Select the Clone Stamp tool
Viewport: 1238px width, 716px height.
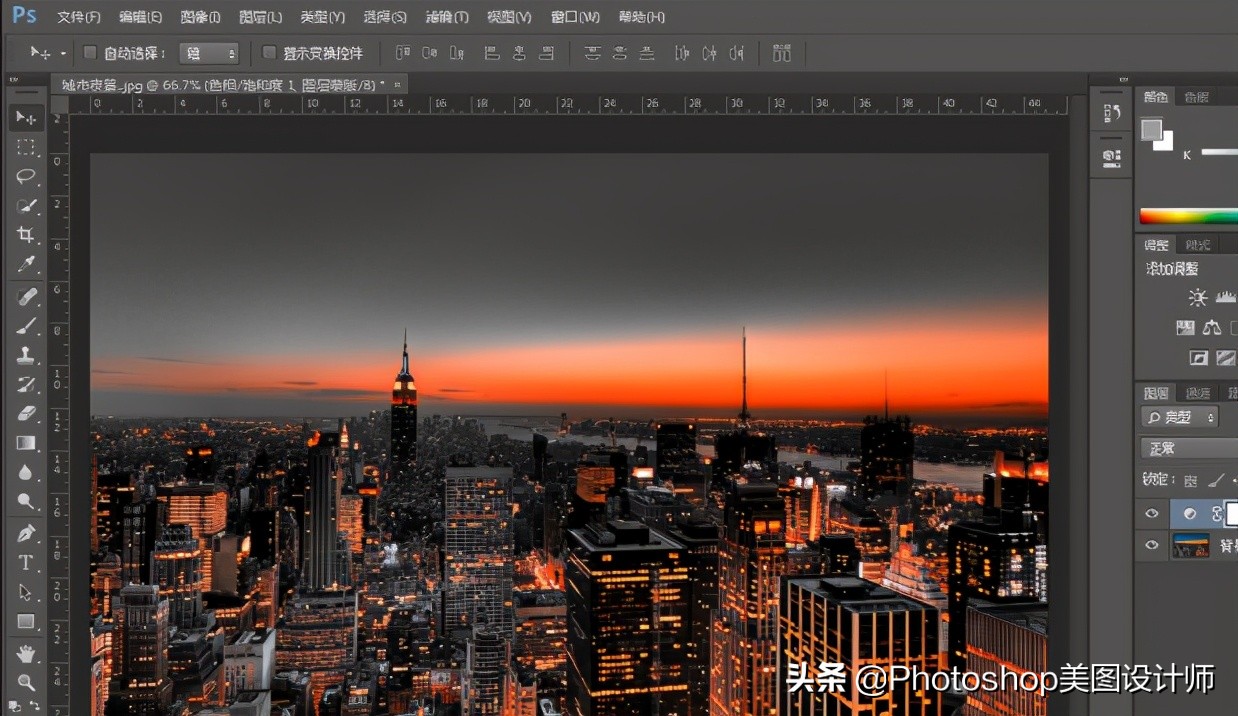pos(25,354)
